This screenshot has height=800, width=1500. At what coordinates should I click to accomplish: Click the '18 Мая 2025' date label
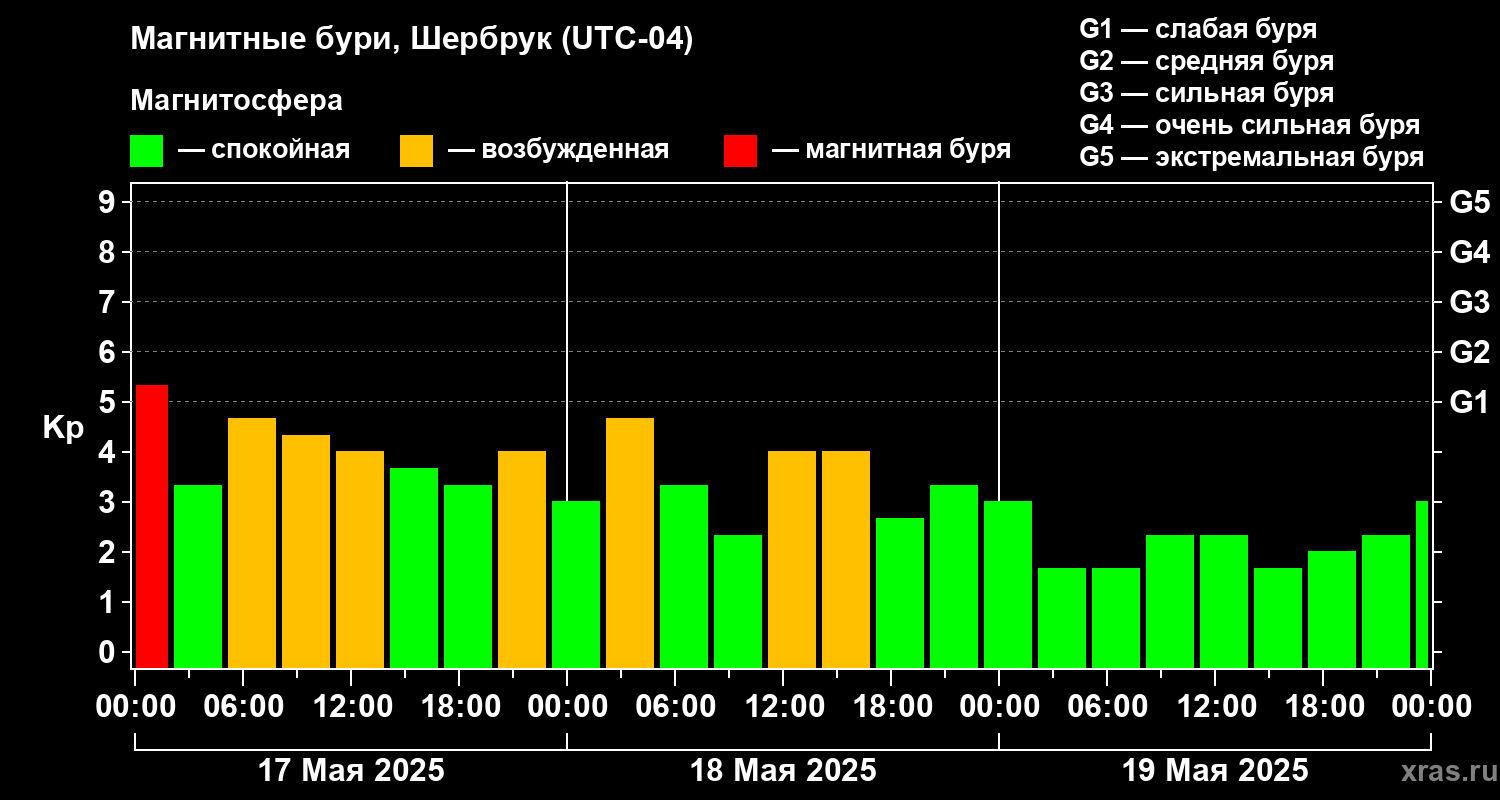(783, 771)
